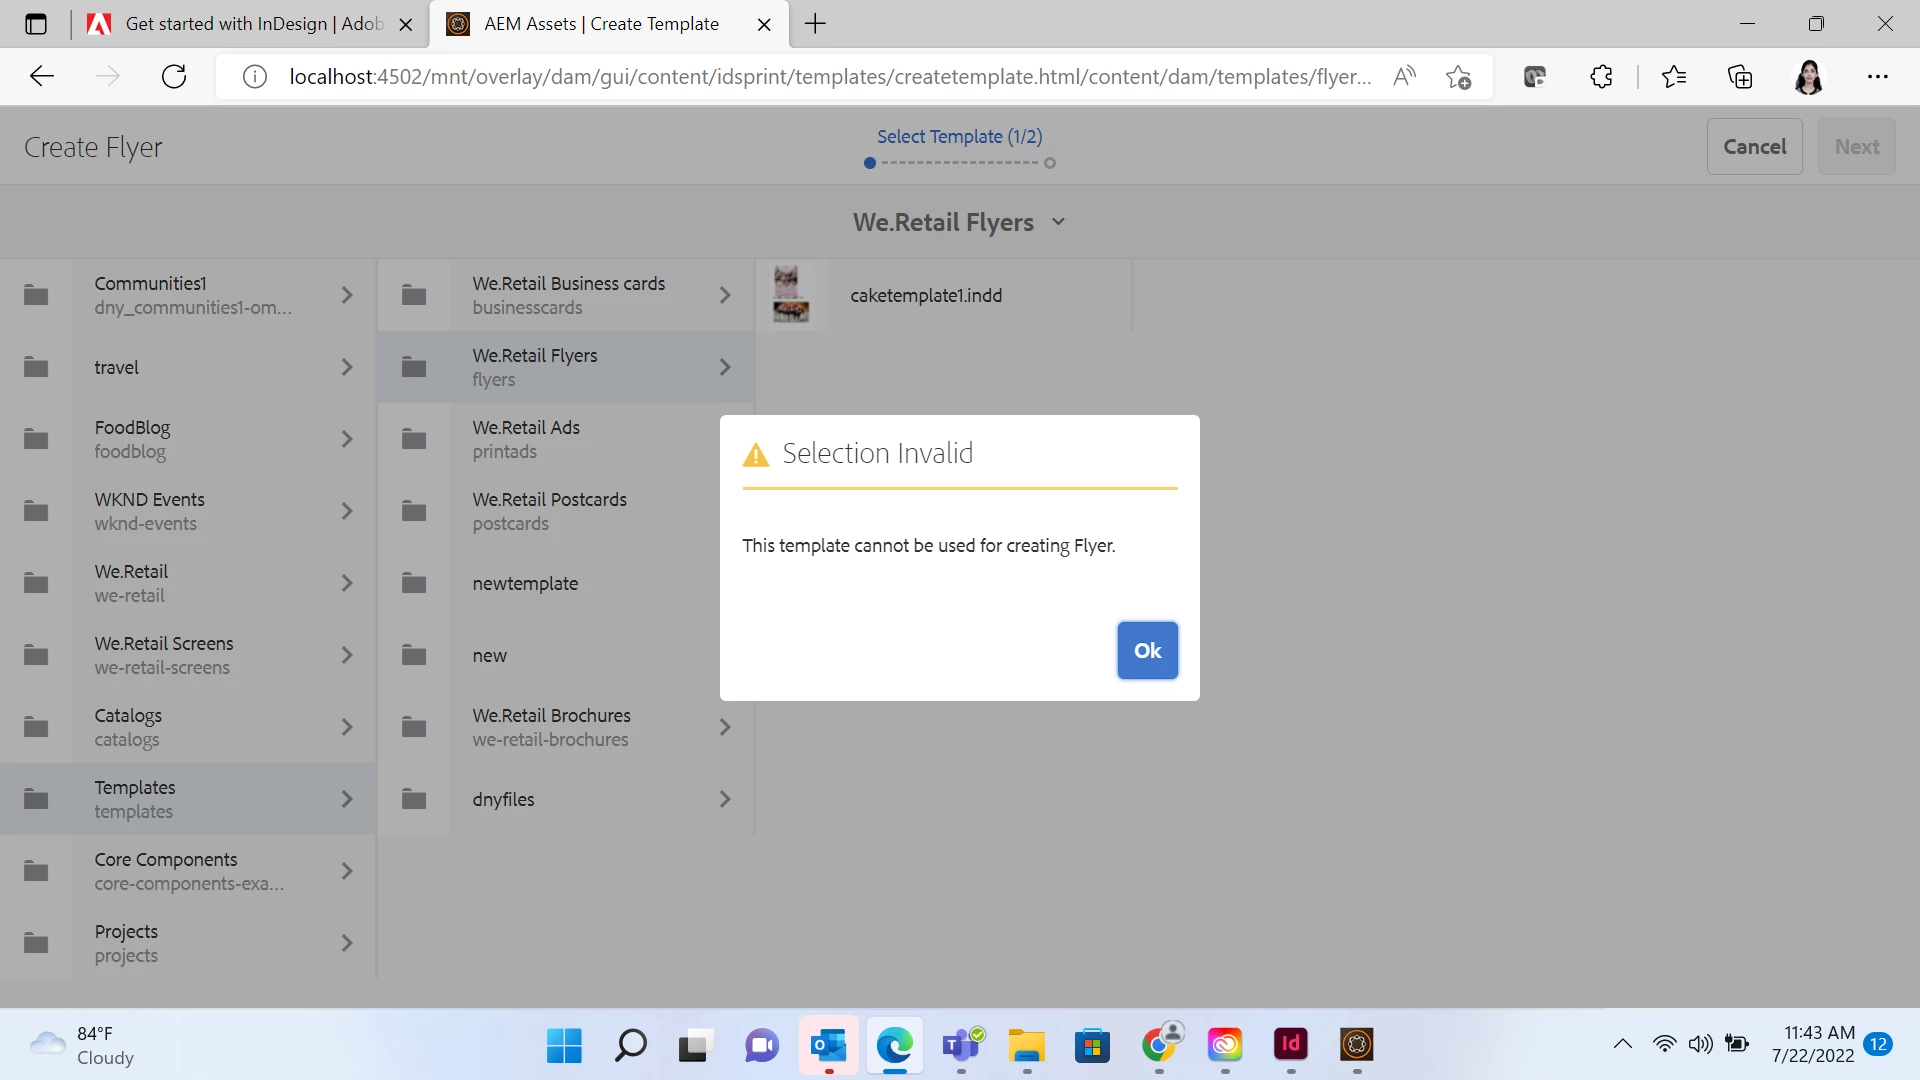Screen dimensions: 1920x1080
Task: Click the Read aloud icon
Action: point(1404,77)
